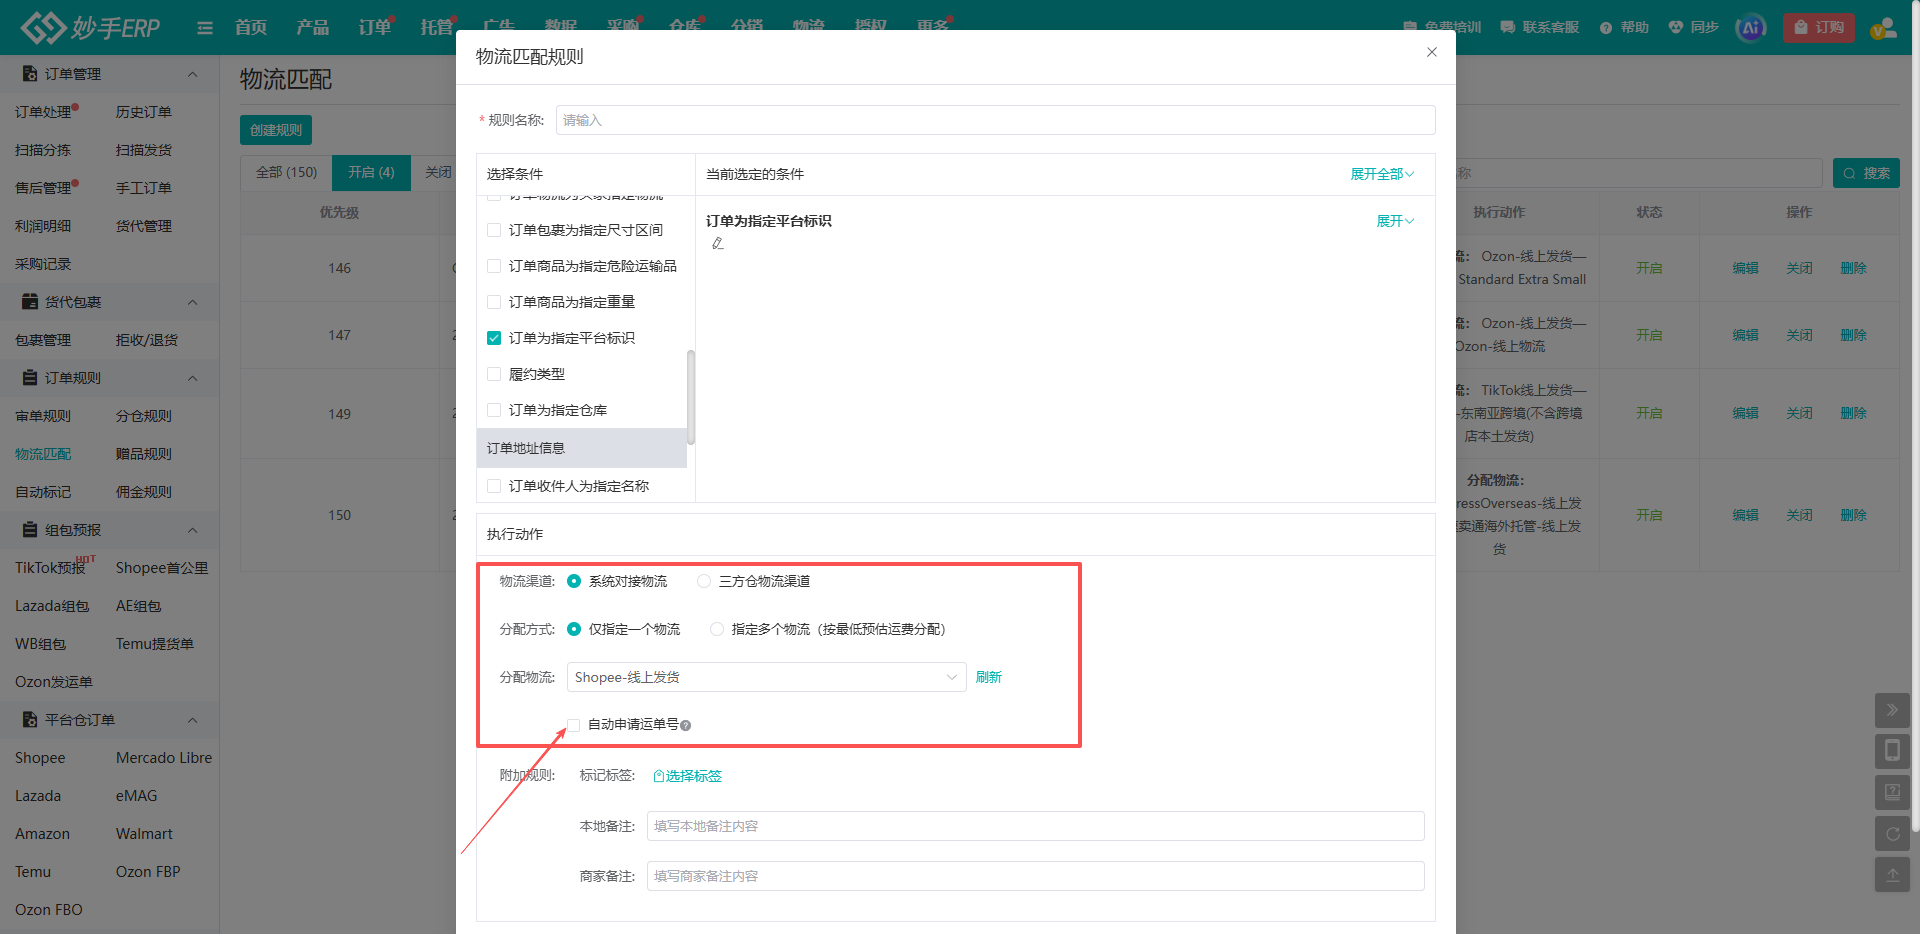Open 产品 in the top navigation
This screenshot has width=1920, height=934.
pyautogui.click(x=313, y=27)
